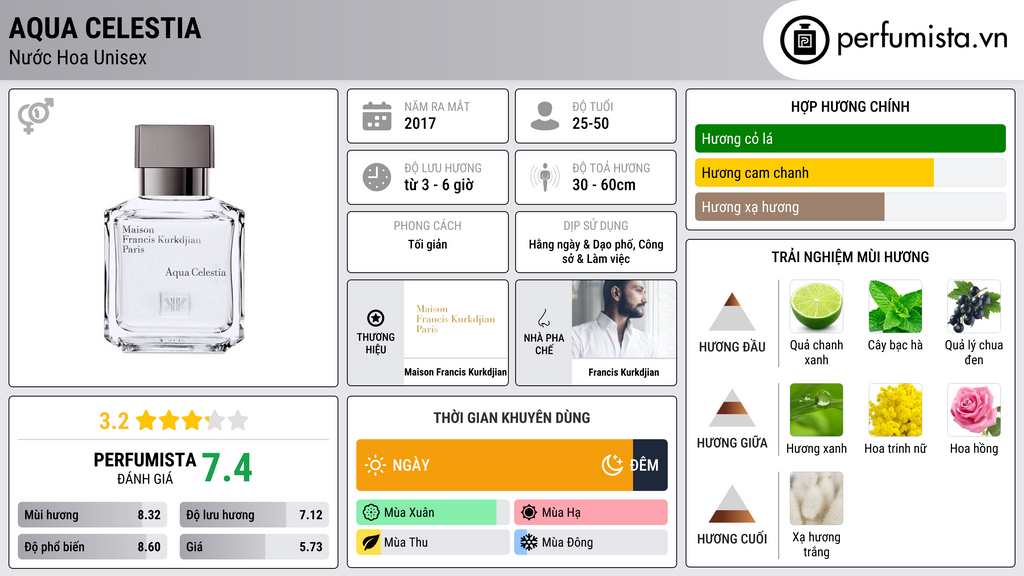The width and height of the screenshot is (1024, 576).
Task: Click the Maison Francis Kurkdjian caption
Action: tap(455, 372)
